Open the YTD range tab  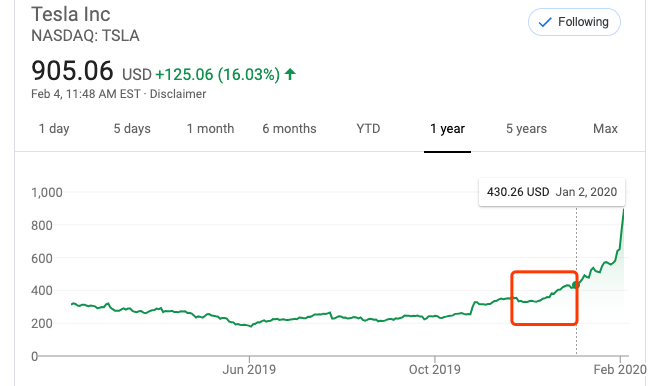[368, 128]
